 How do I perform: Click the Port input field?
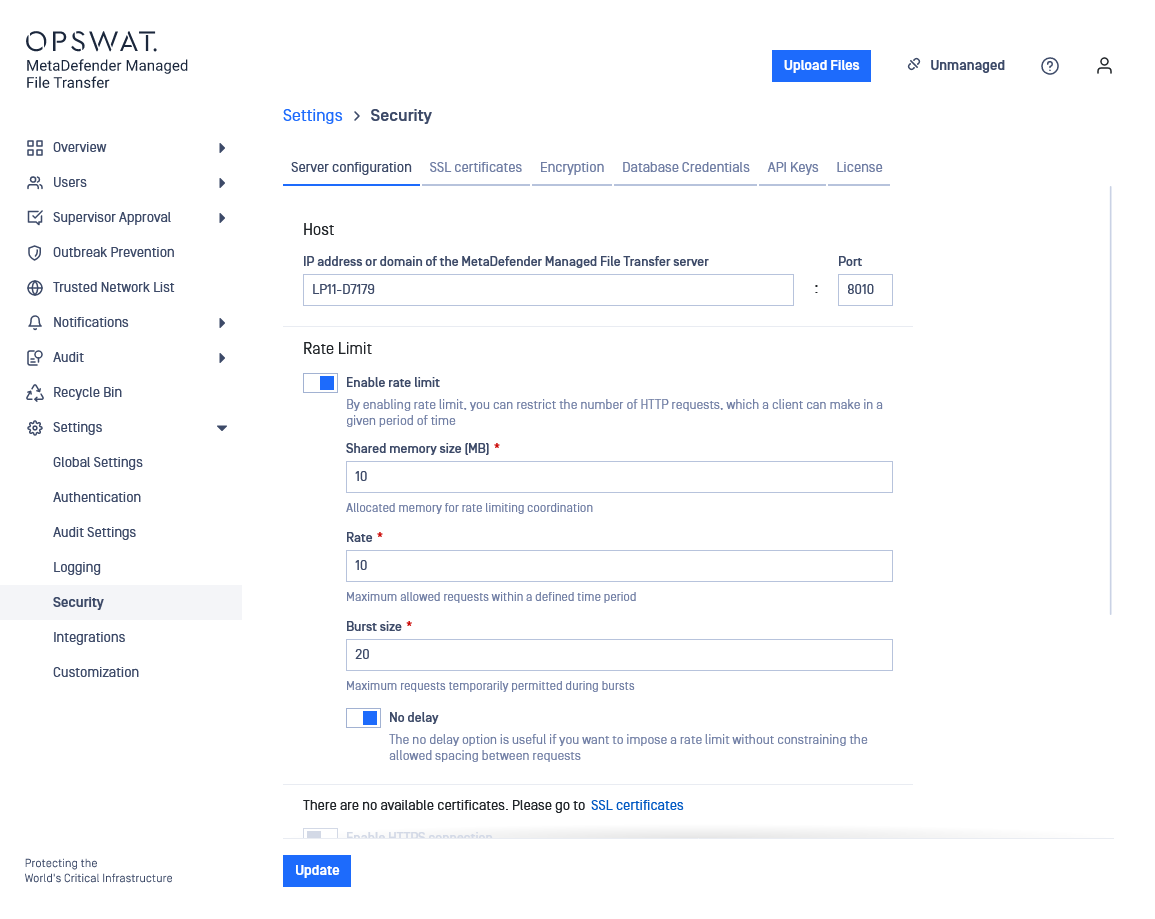tap(865, 290)
